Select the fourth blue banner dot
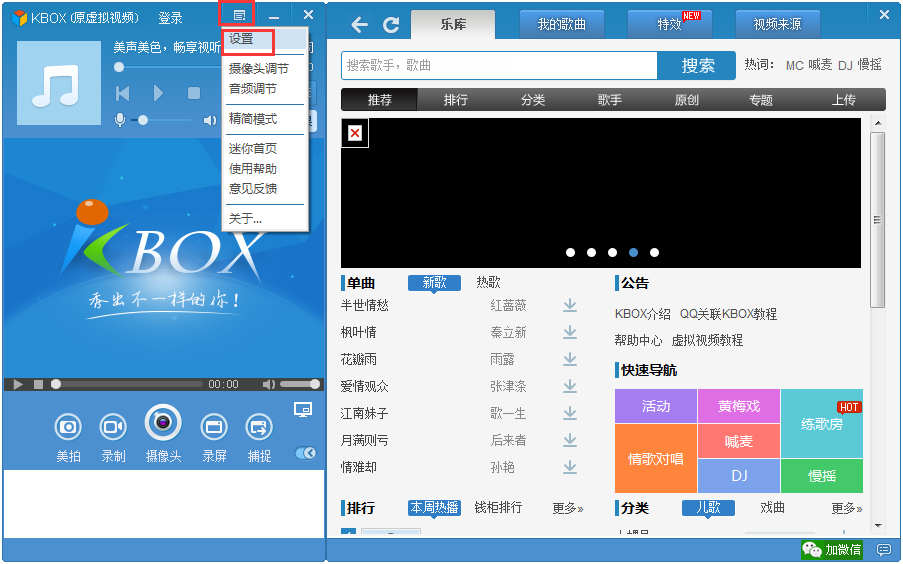903x564 pixels. [633, 252]
